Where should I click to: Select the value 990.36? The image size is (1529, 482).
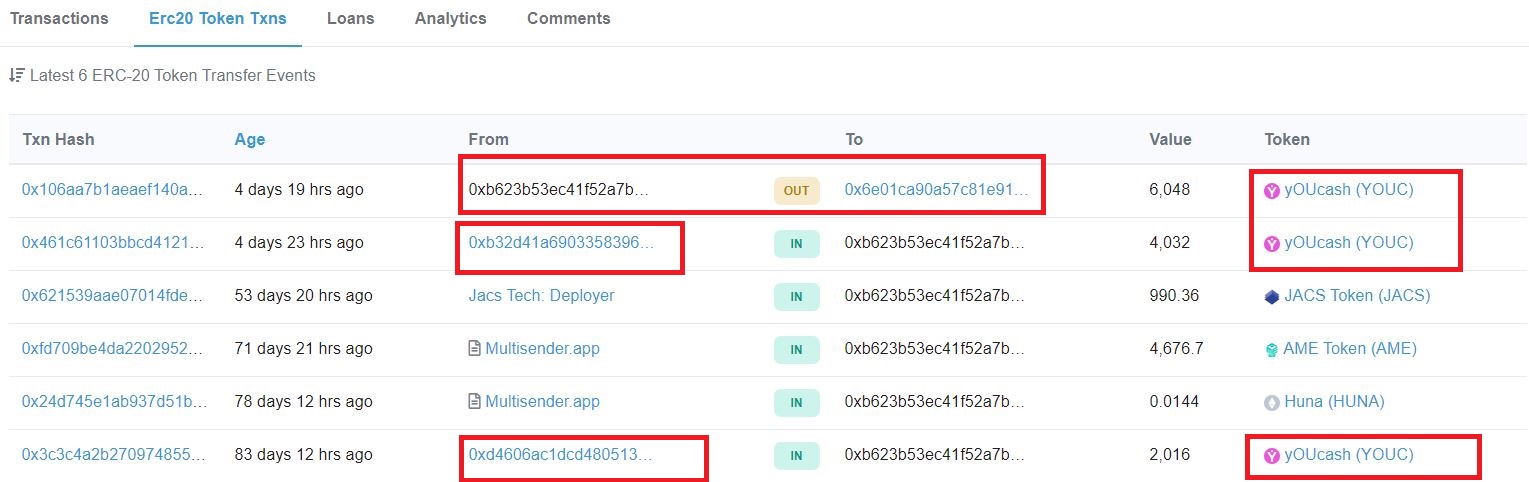pos(1173,295)
